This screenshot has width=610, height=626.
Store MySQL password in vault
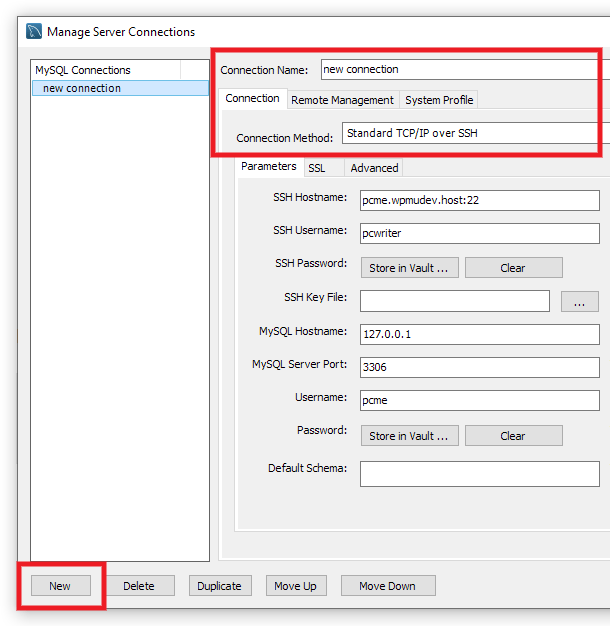click(x=410, y=436)
